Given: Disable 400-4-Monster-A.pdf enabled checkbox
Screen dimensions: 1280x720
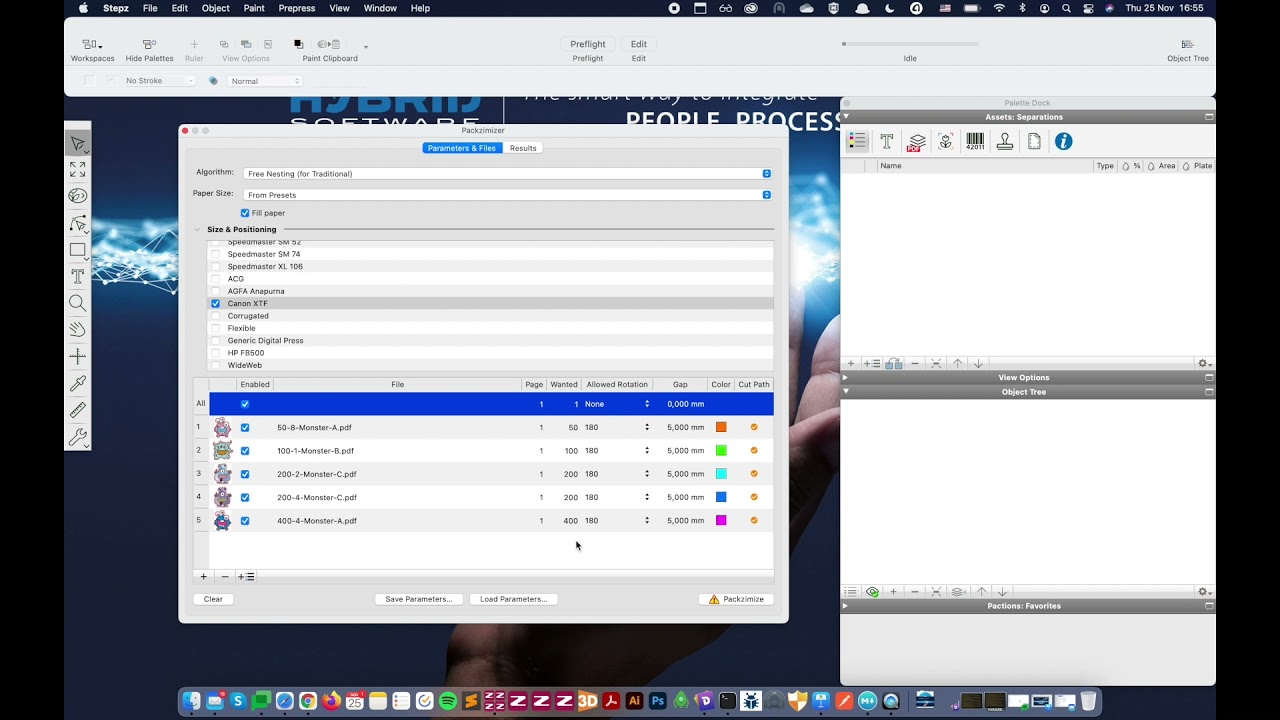Looking at the screenshot, I should point(245,521).
